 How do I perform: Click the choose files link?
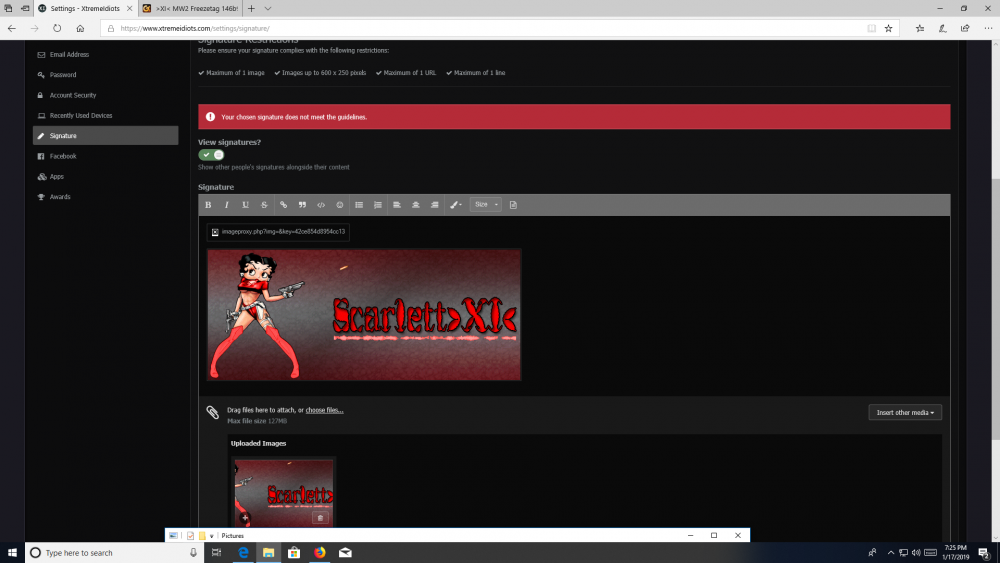[x=324, y=410]
